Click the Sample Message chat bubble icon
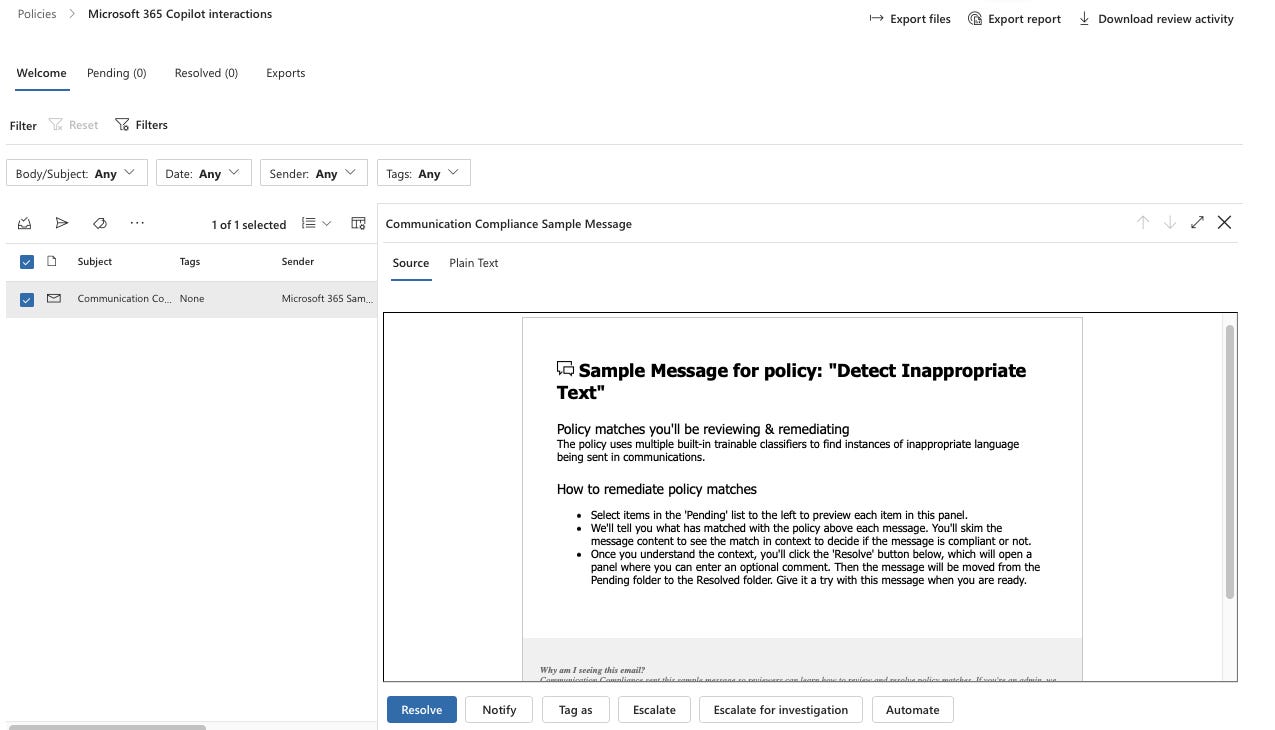Viewport: 1275px width, 730px height. coord(566,369)
